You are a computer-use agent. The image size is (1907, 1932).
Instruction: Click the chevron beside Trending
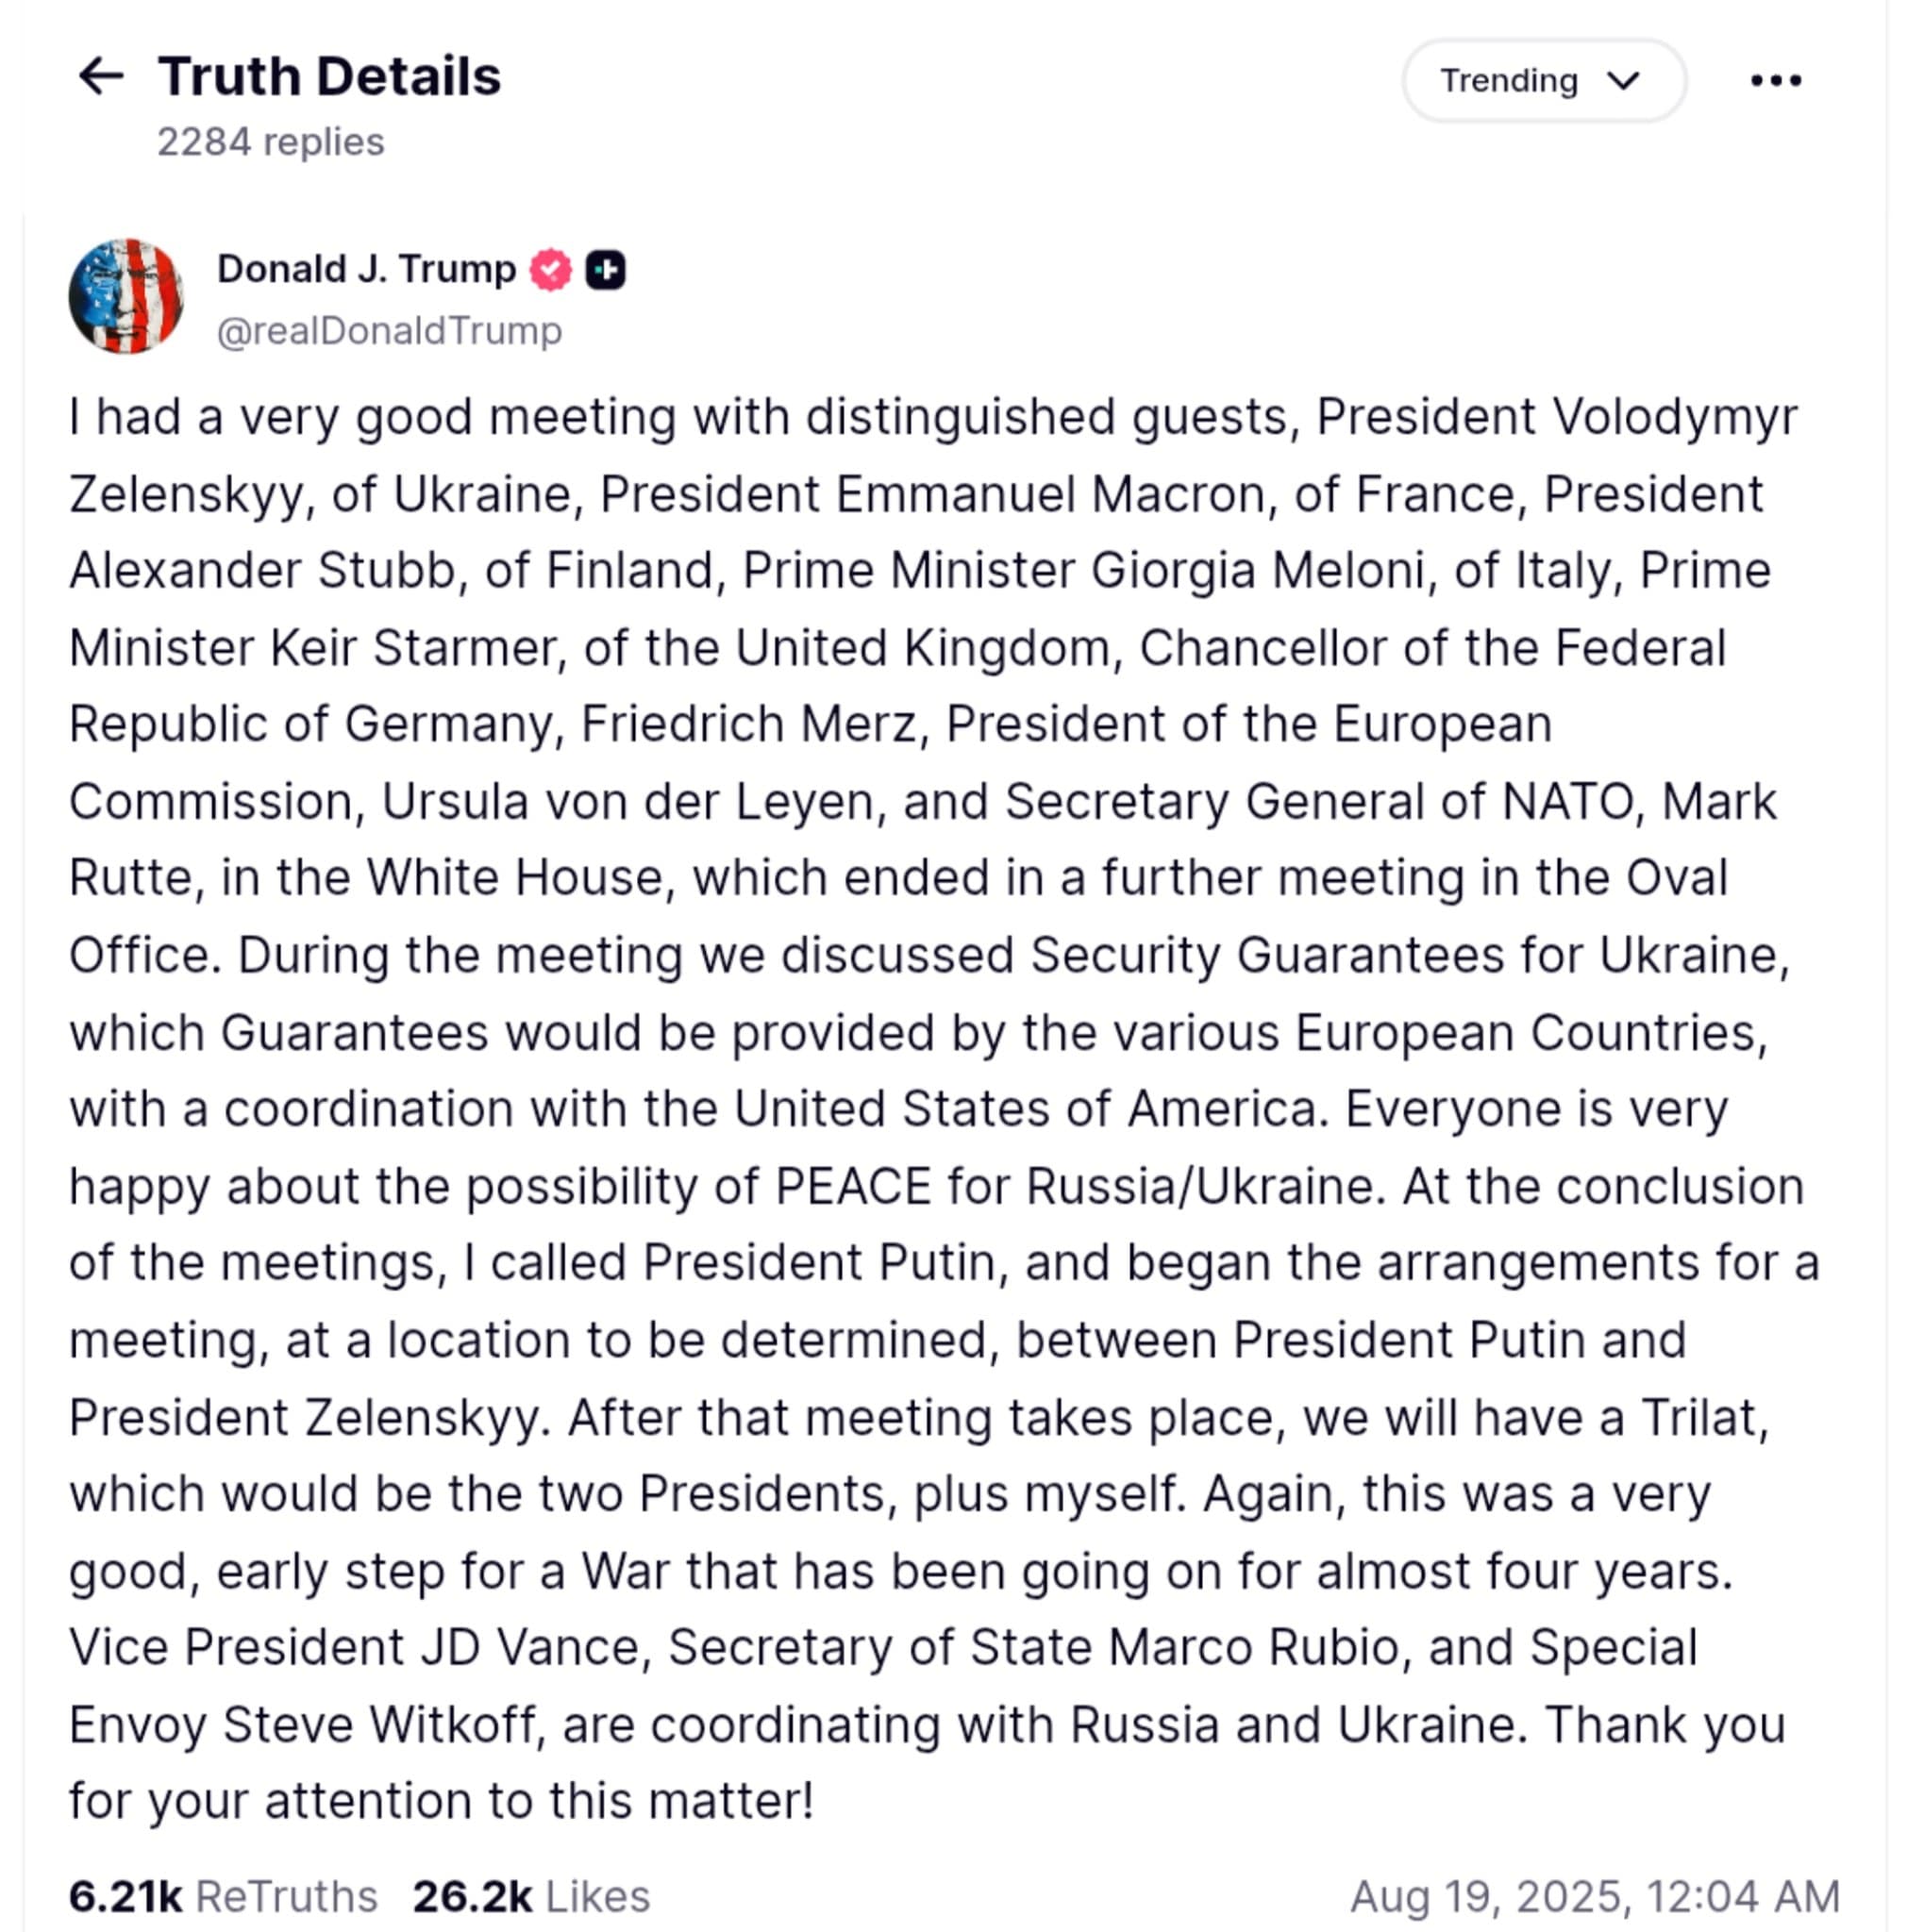pos(1624,81)
